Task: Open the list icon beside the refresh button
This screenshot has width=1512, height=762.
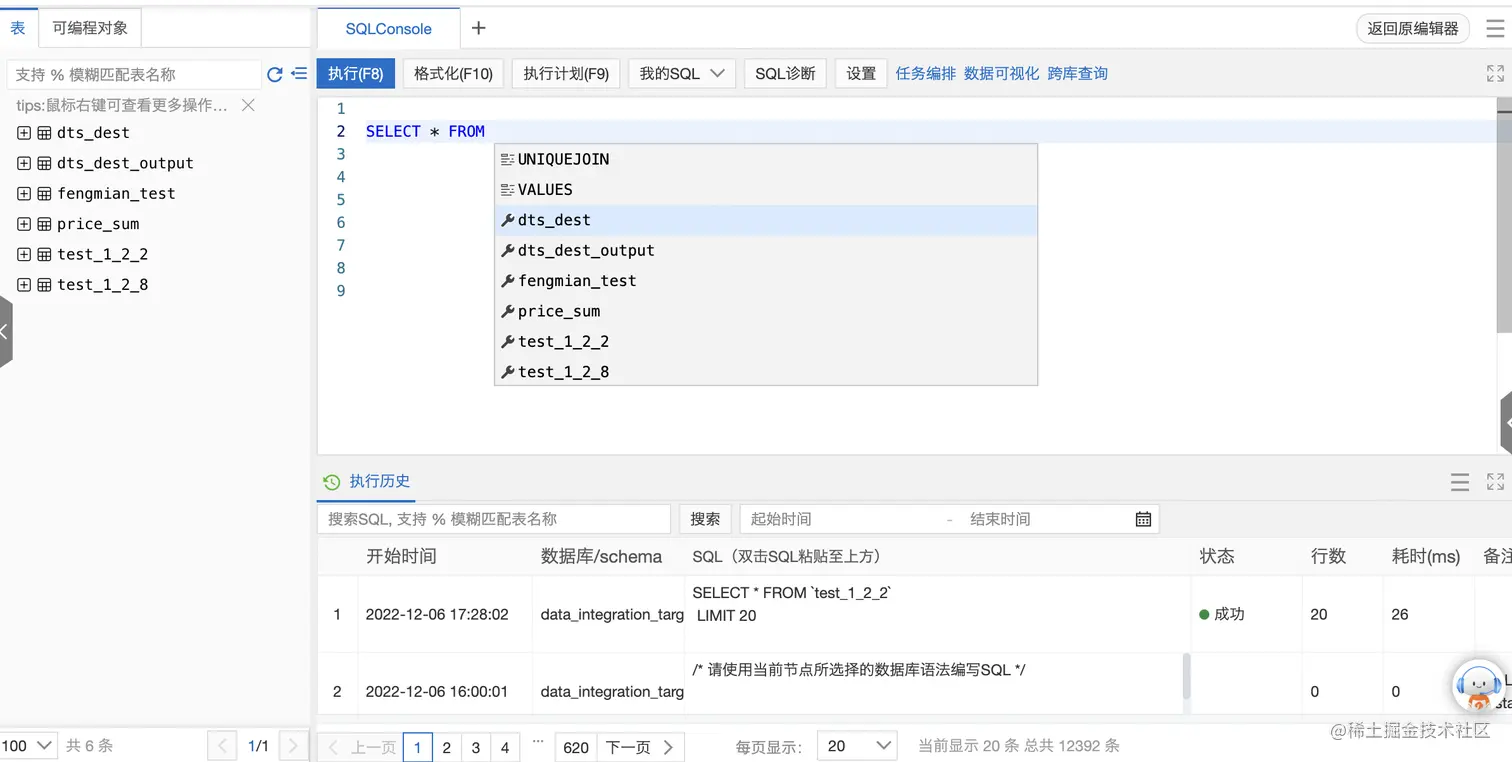Action: click(x=296, y=74)
